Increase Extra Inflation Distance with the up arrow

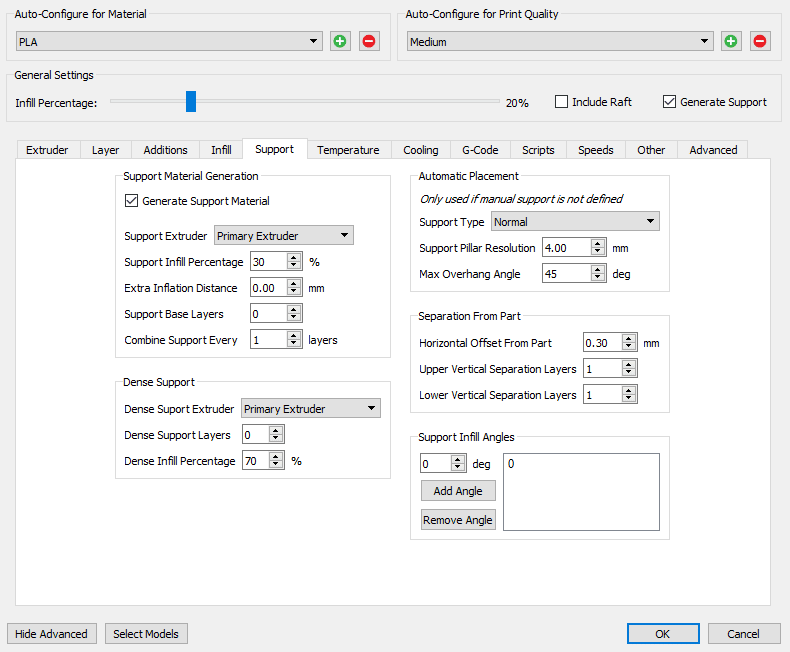pyautogui.click(x=294, y=284)
